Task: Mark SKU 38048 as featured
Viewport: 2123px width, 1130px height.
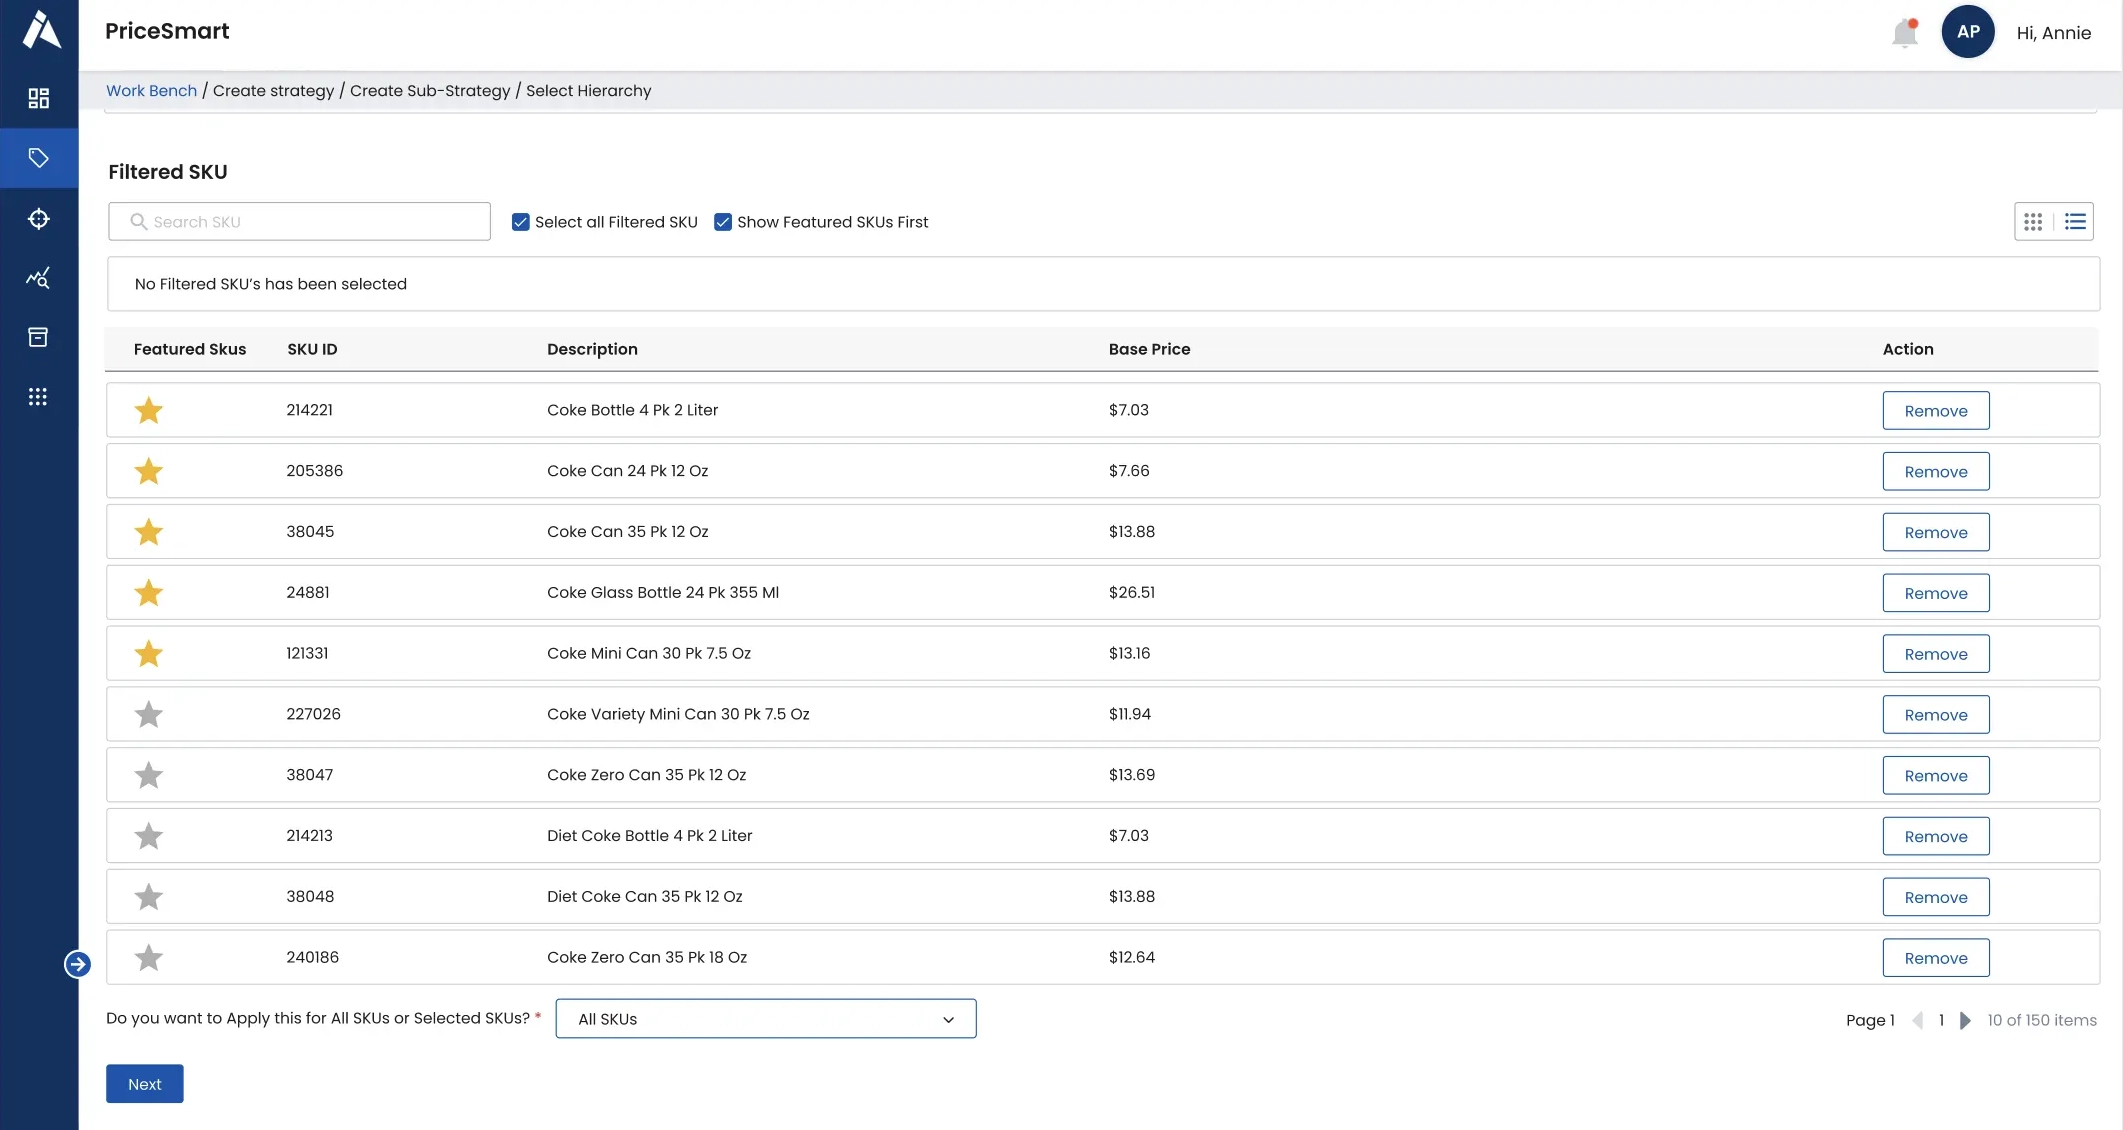Action: 149,897
